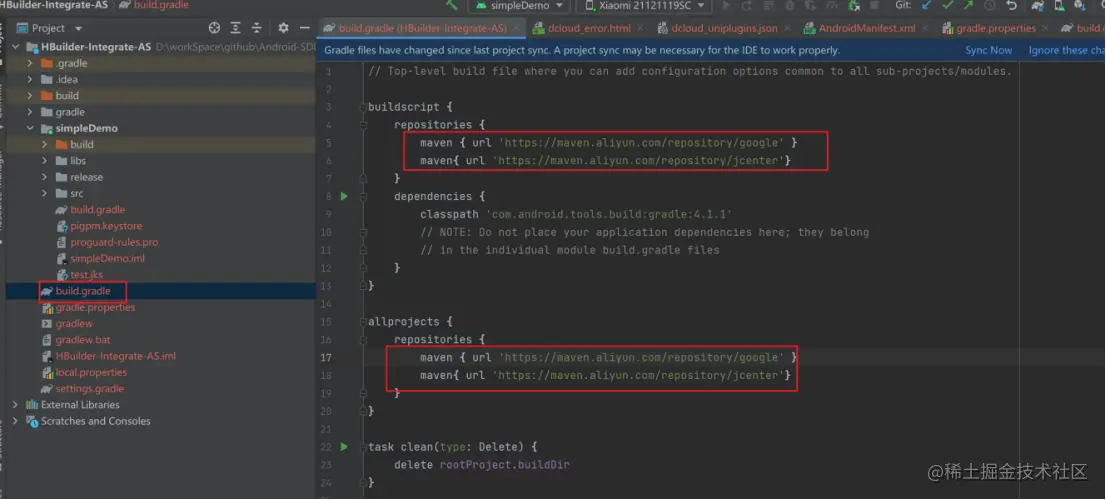Expand the src folder arrow
This screenshot has width=1106, height=500.
coord(44,193)
